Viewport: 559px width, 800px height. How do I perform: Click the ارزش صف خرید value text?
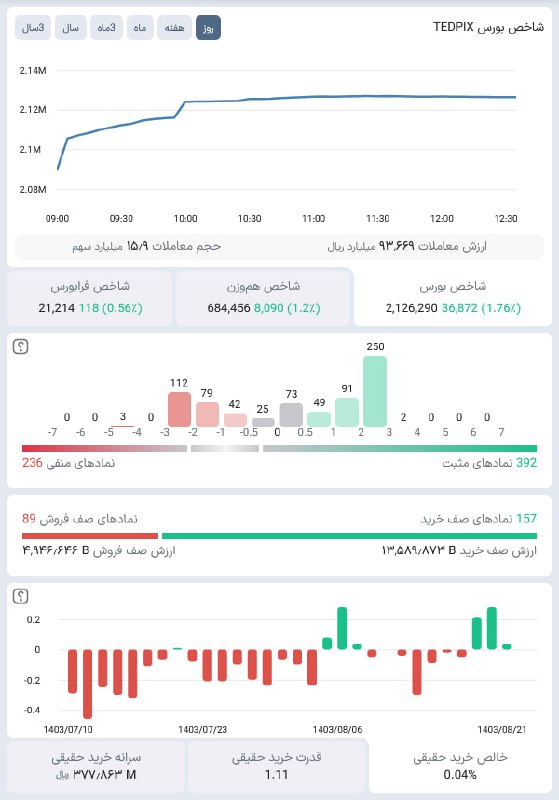459,551
